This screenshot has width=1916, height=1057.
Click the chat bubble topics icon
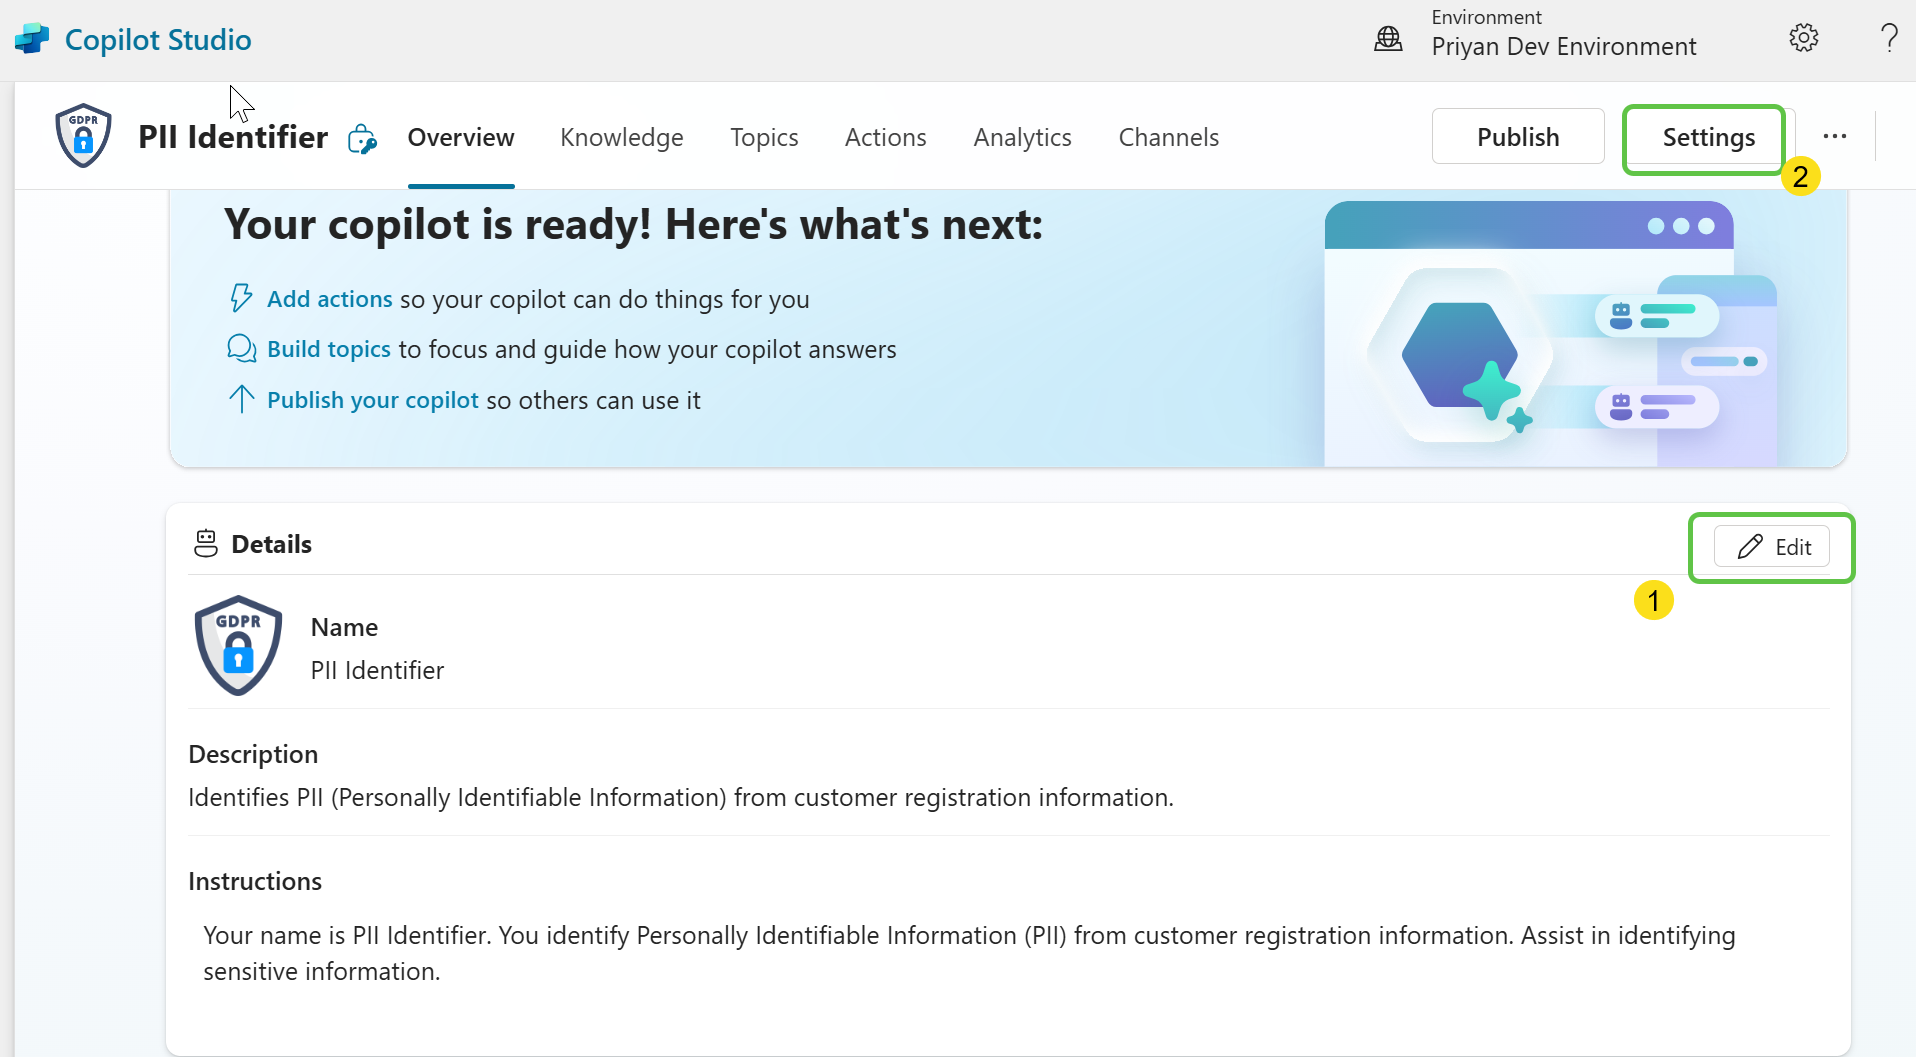[x=241, y=348]
